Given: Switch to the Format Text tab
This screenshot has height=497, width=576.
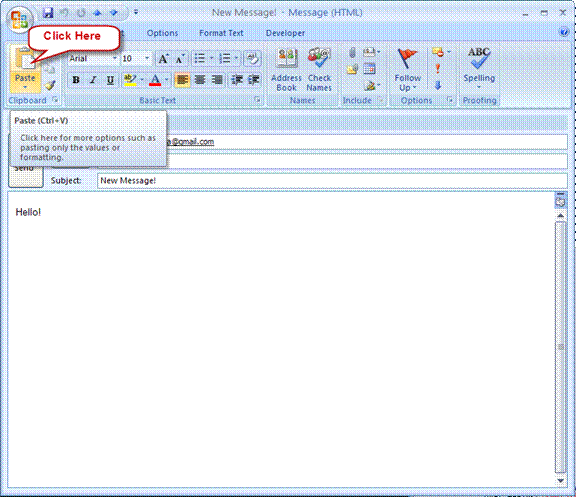Looking at the screenshot, I should (221, 33).
